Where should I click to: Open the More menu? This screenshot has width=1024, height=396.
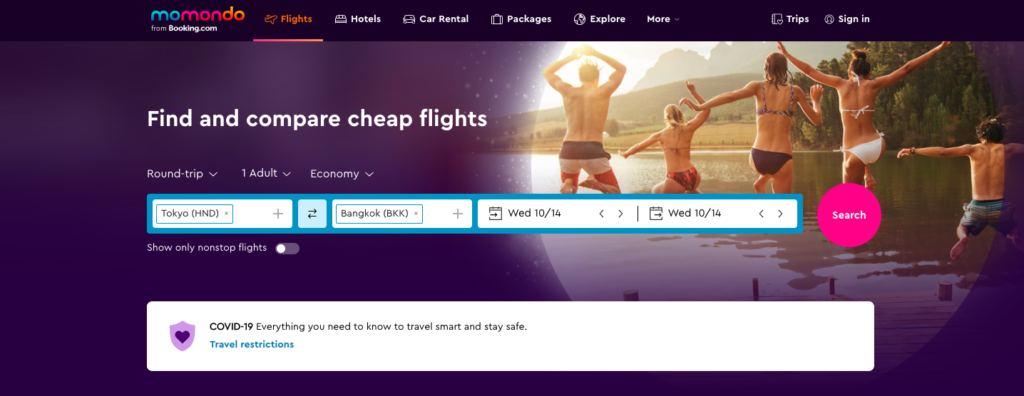pyautogui.click(x=663, y=19)
